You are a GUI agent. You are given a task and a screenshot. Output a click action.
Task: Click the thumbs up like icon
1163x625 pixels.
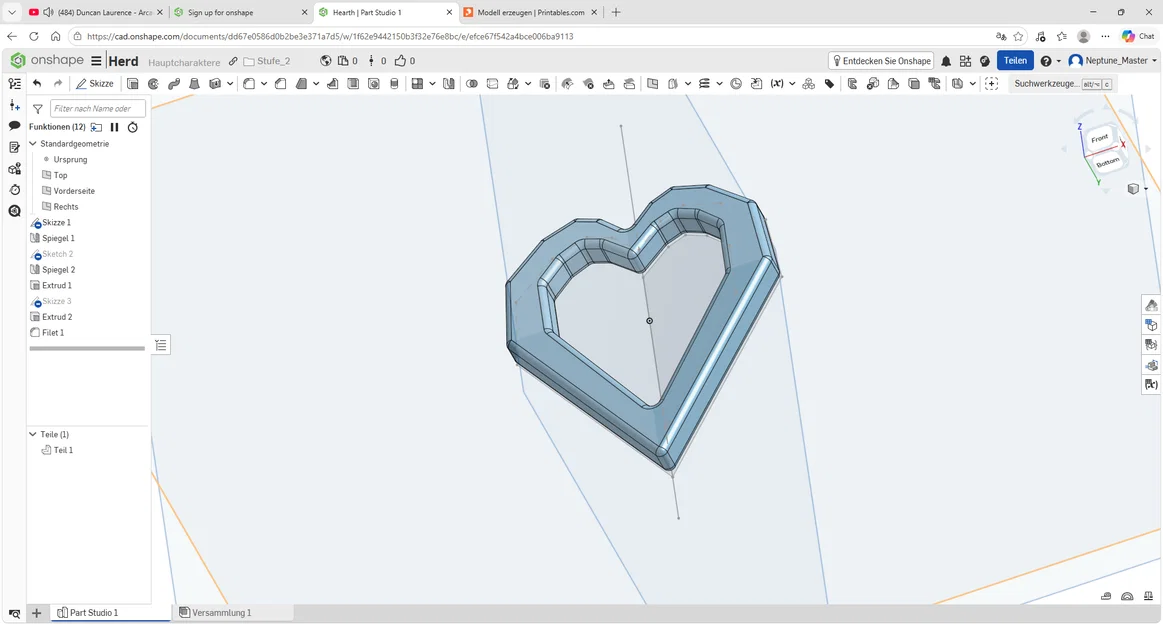click(401, 61)
